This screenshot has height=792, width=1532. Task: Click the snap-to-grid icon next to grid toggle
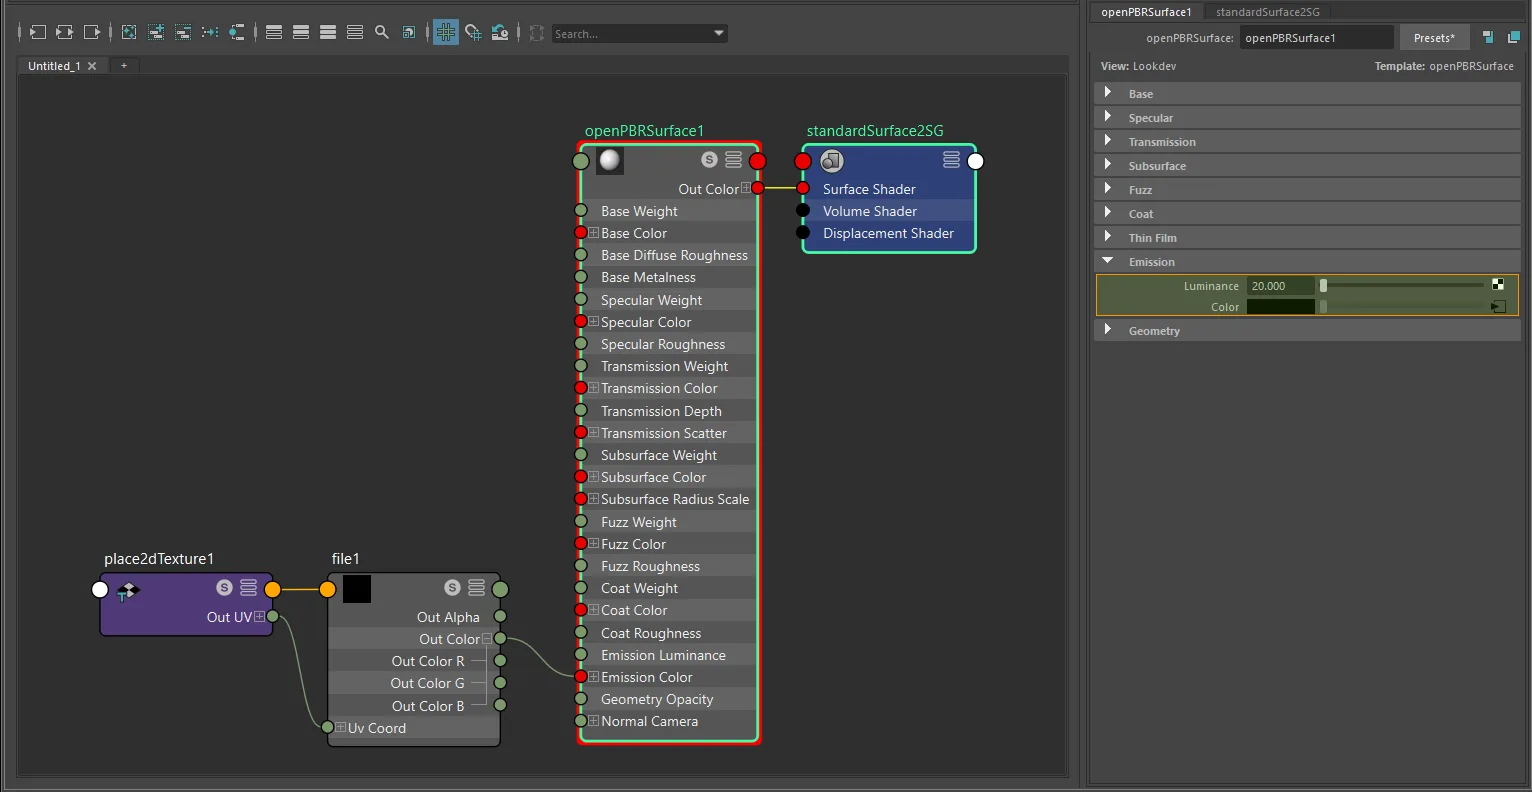click(473, 33)
